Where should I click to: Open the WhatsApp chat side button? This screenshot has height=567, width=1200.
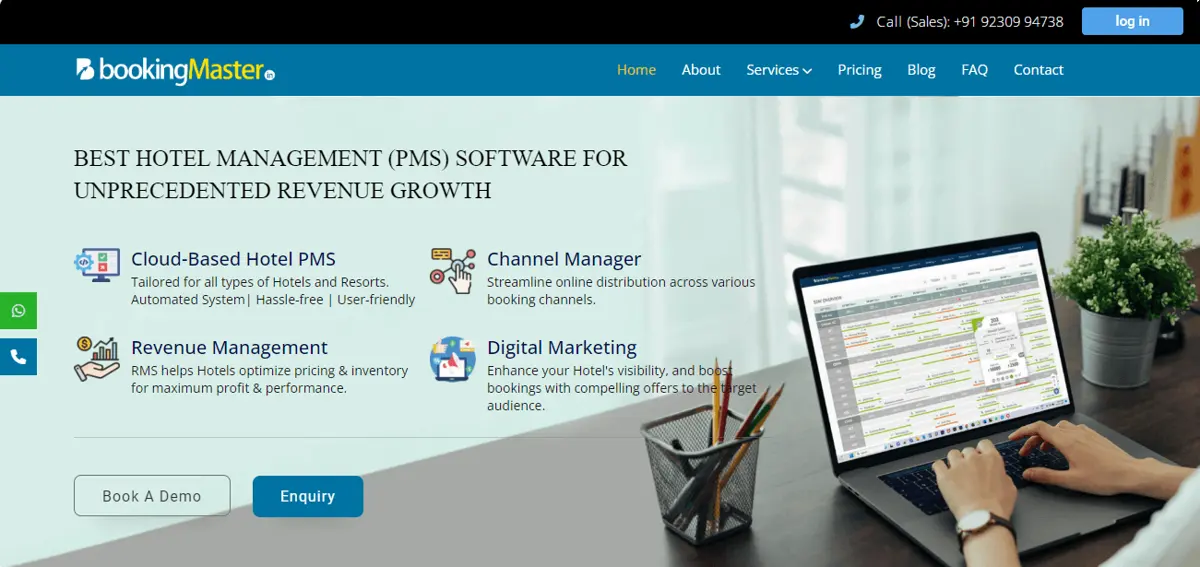coord(18,311)
